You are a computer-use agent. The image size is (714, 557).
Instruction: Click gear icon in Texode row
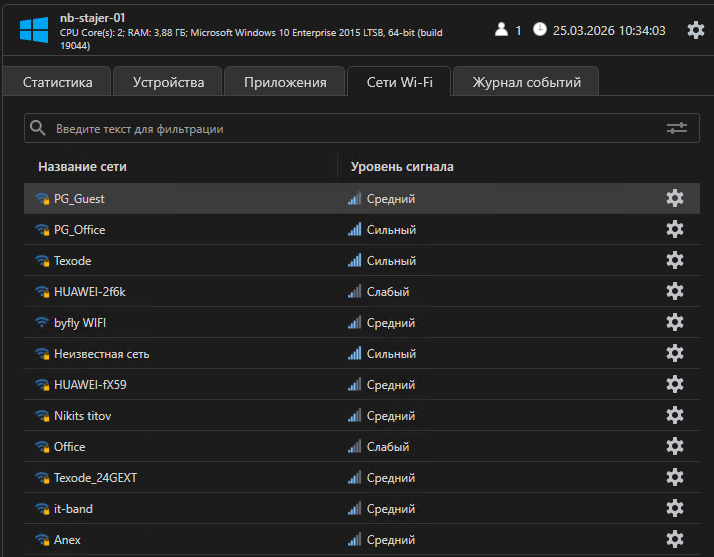[675, 260]
